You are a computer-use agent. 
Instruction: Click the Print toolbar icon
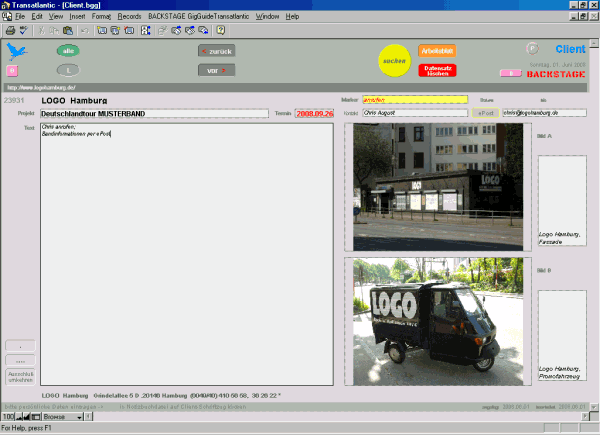(x=10, y=30)
